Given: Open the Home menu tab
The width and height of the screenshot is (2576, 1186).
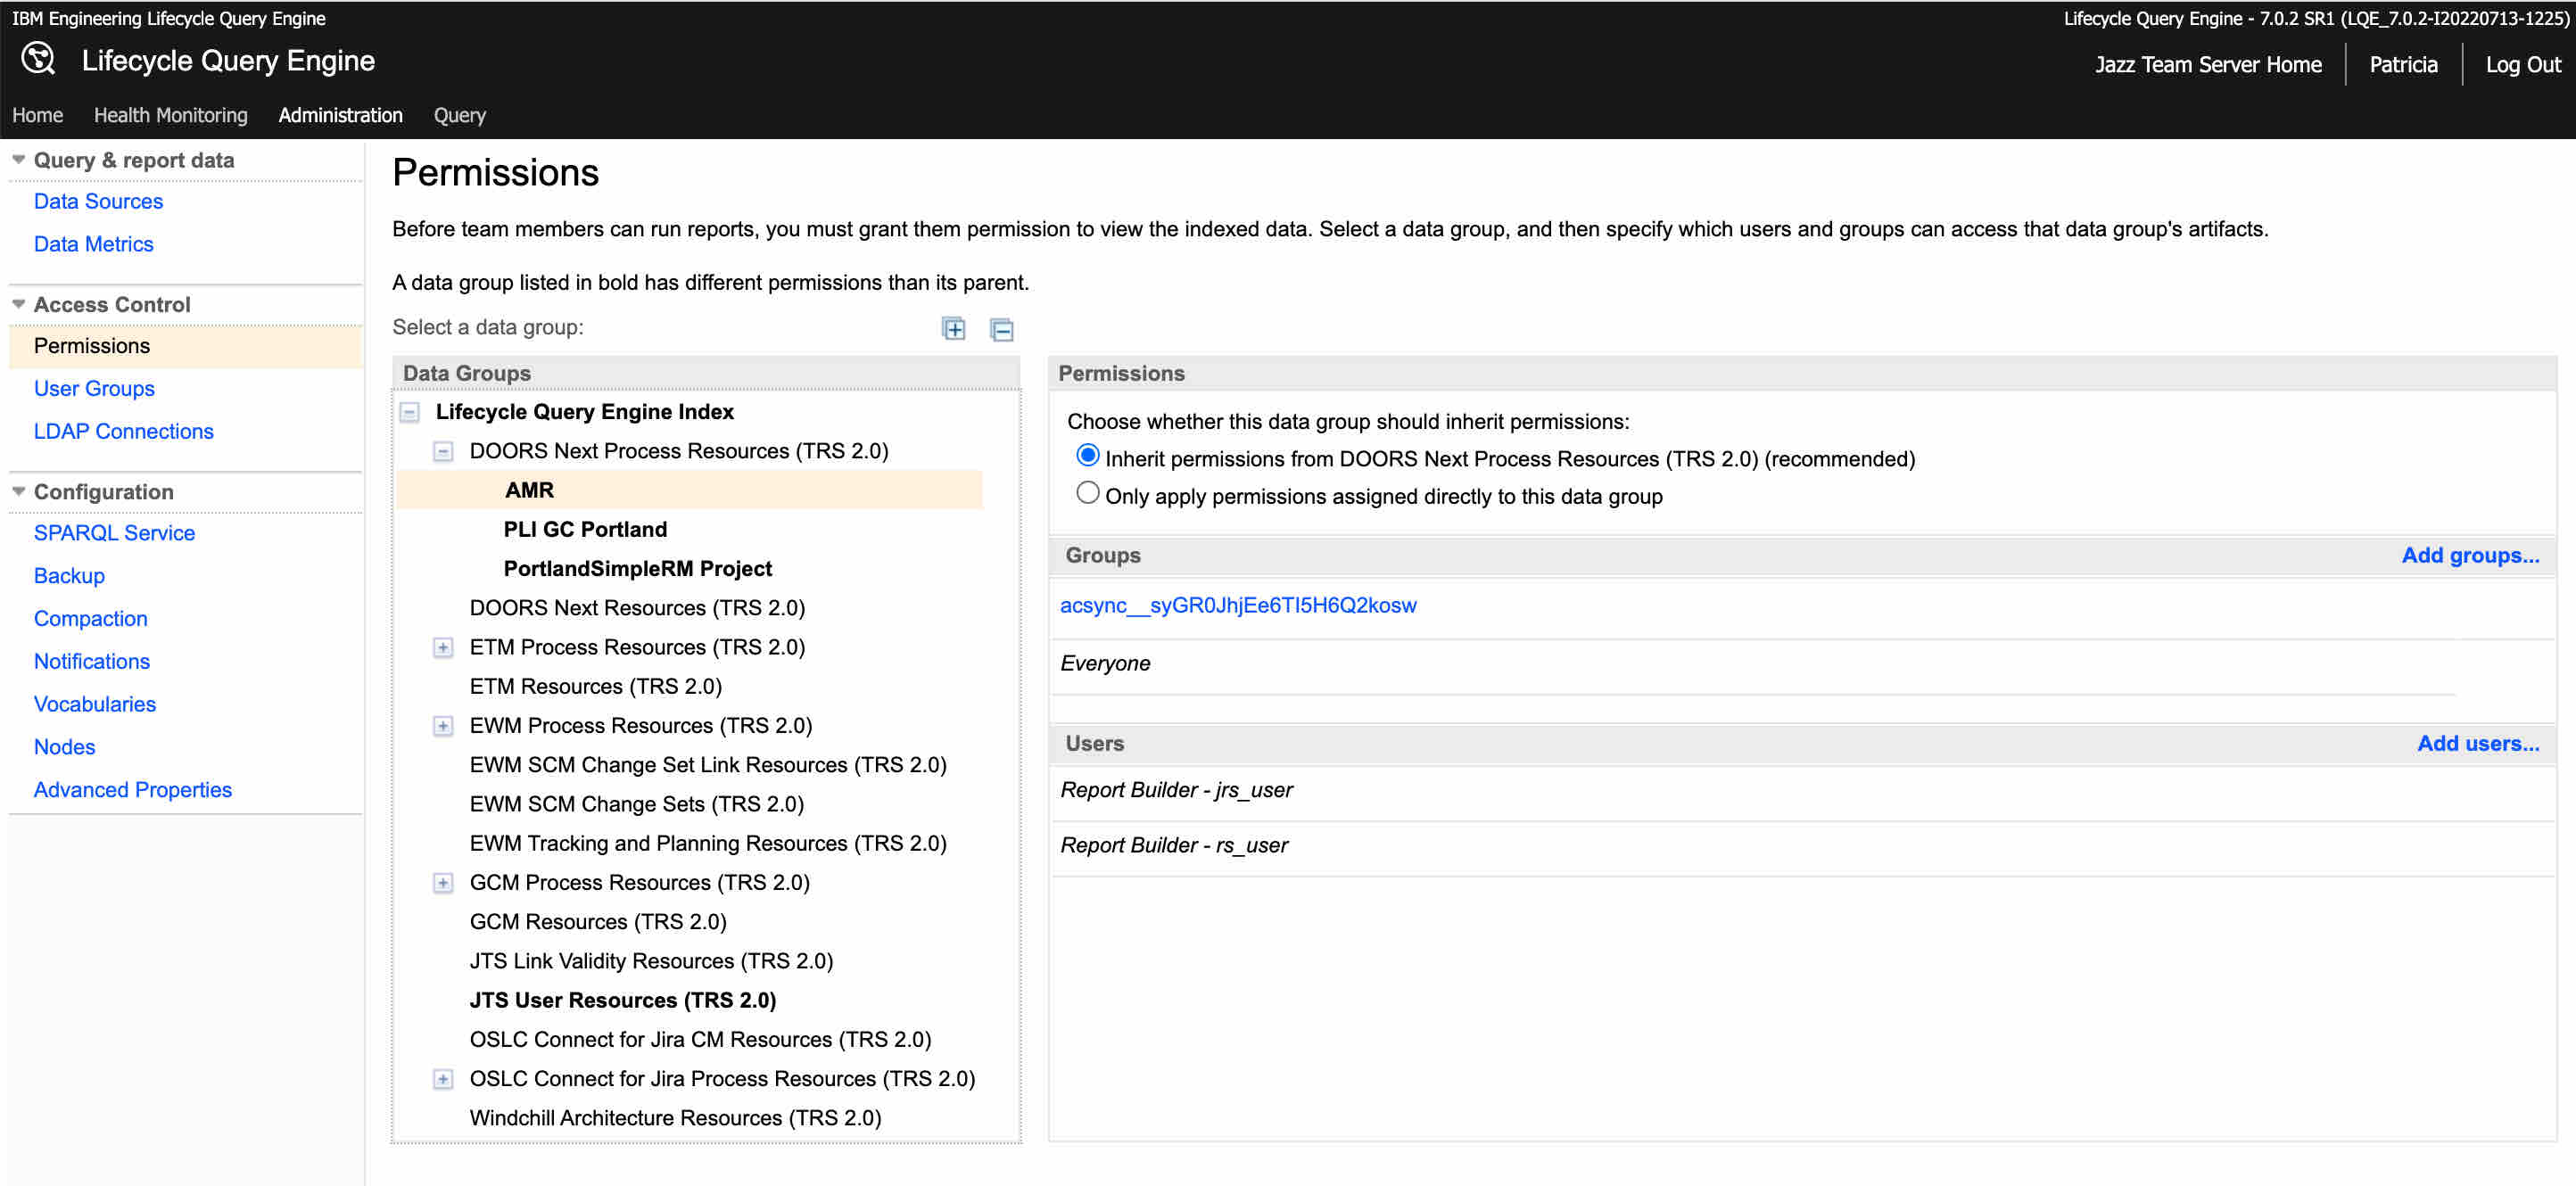Looking at the screenshot, I should click(38, 115).
